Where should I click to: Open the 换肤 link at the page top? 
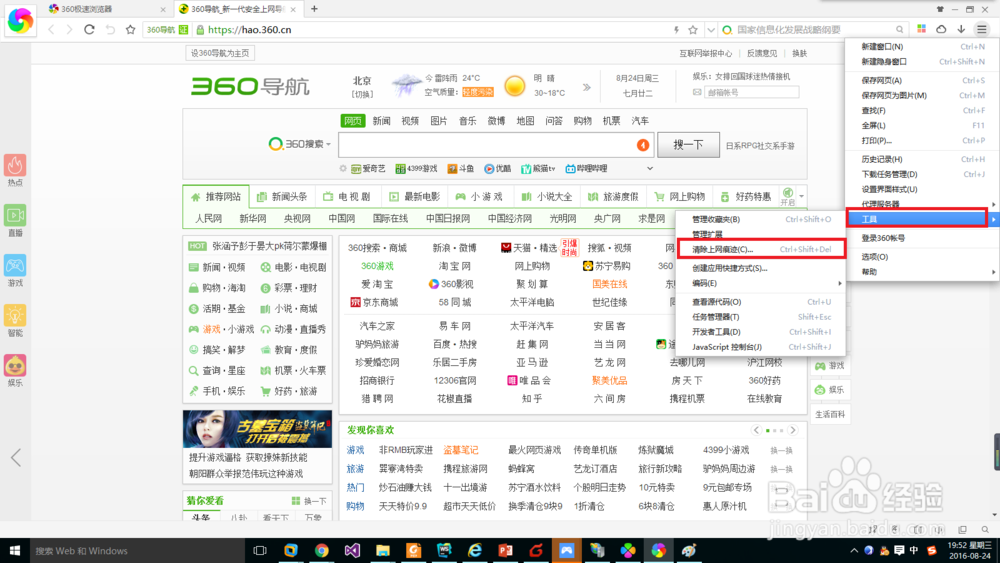(x=800, y=54)
